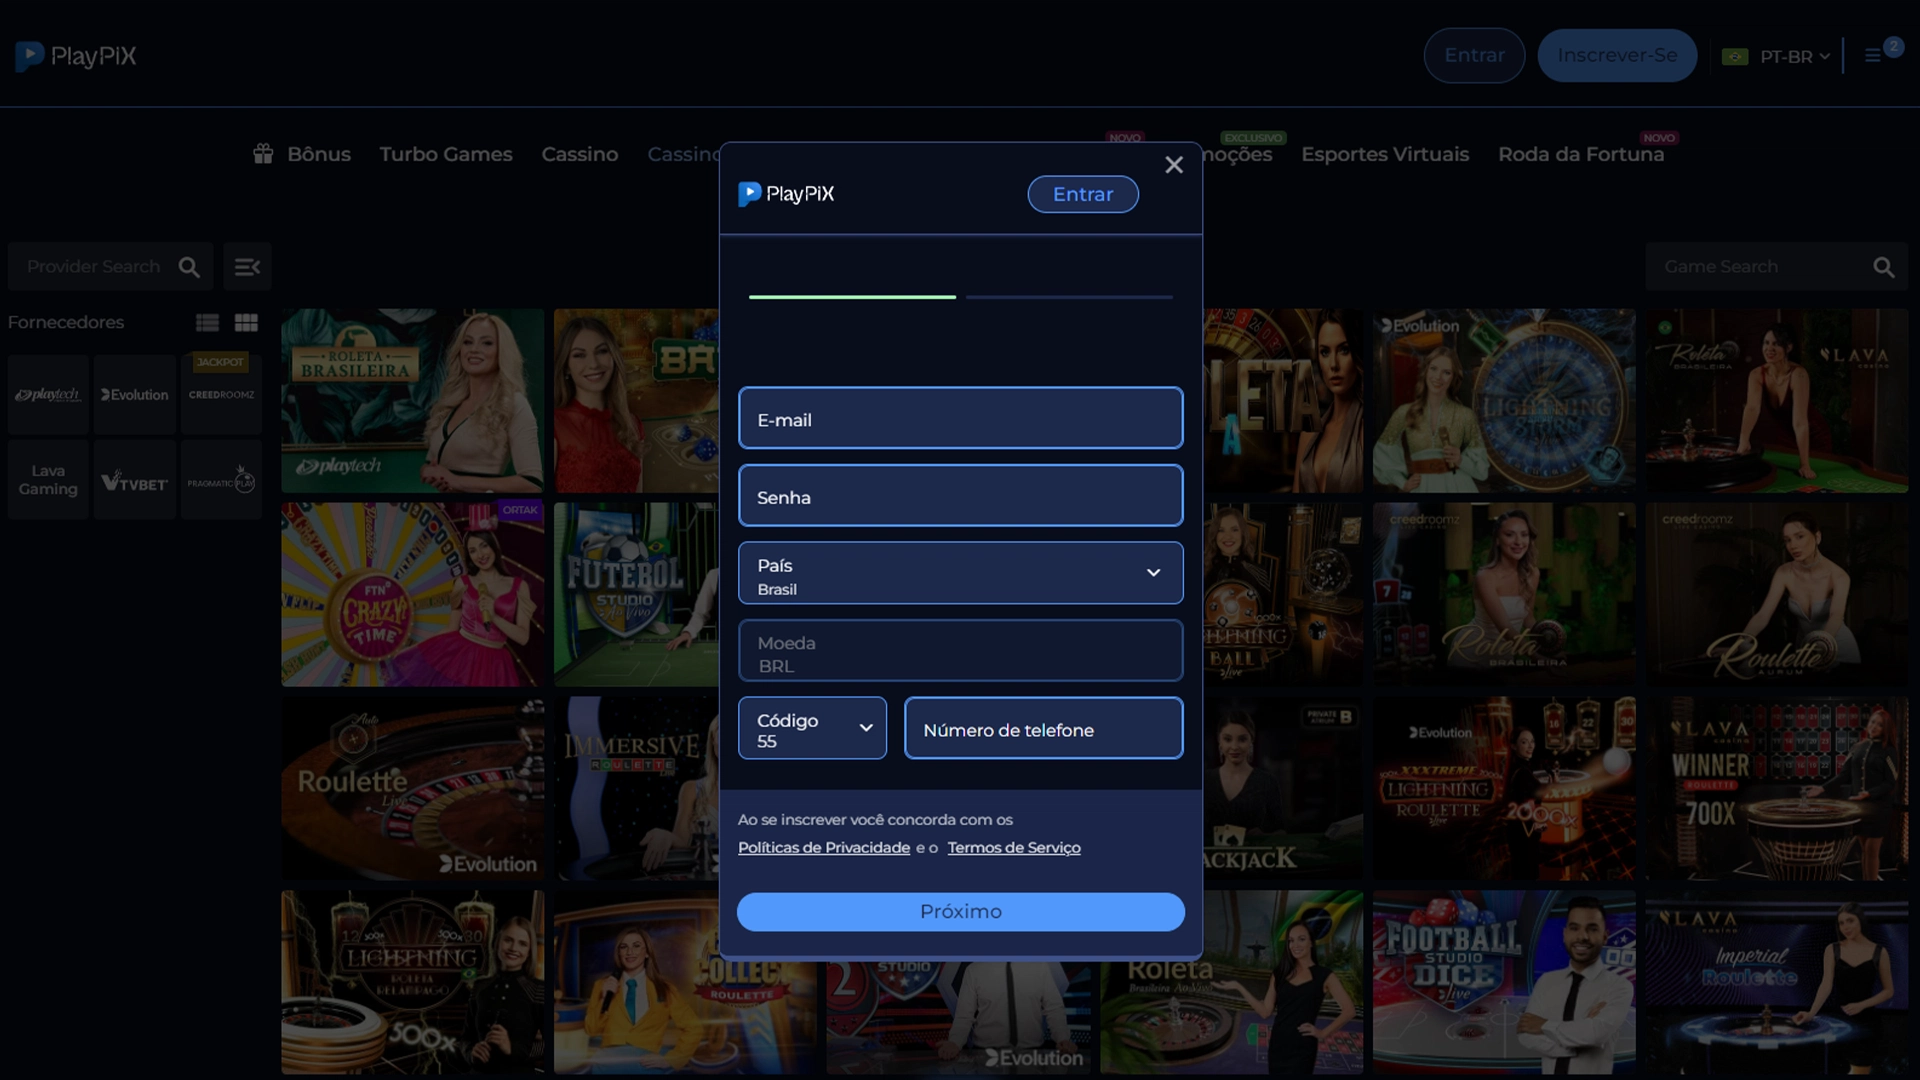This screenshot has height=1080, width=1920.
Task: Select the Moeda currency field
Action: (x=960, y=650)
